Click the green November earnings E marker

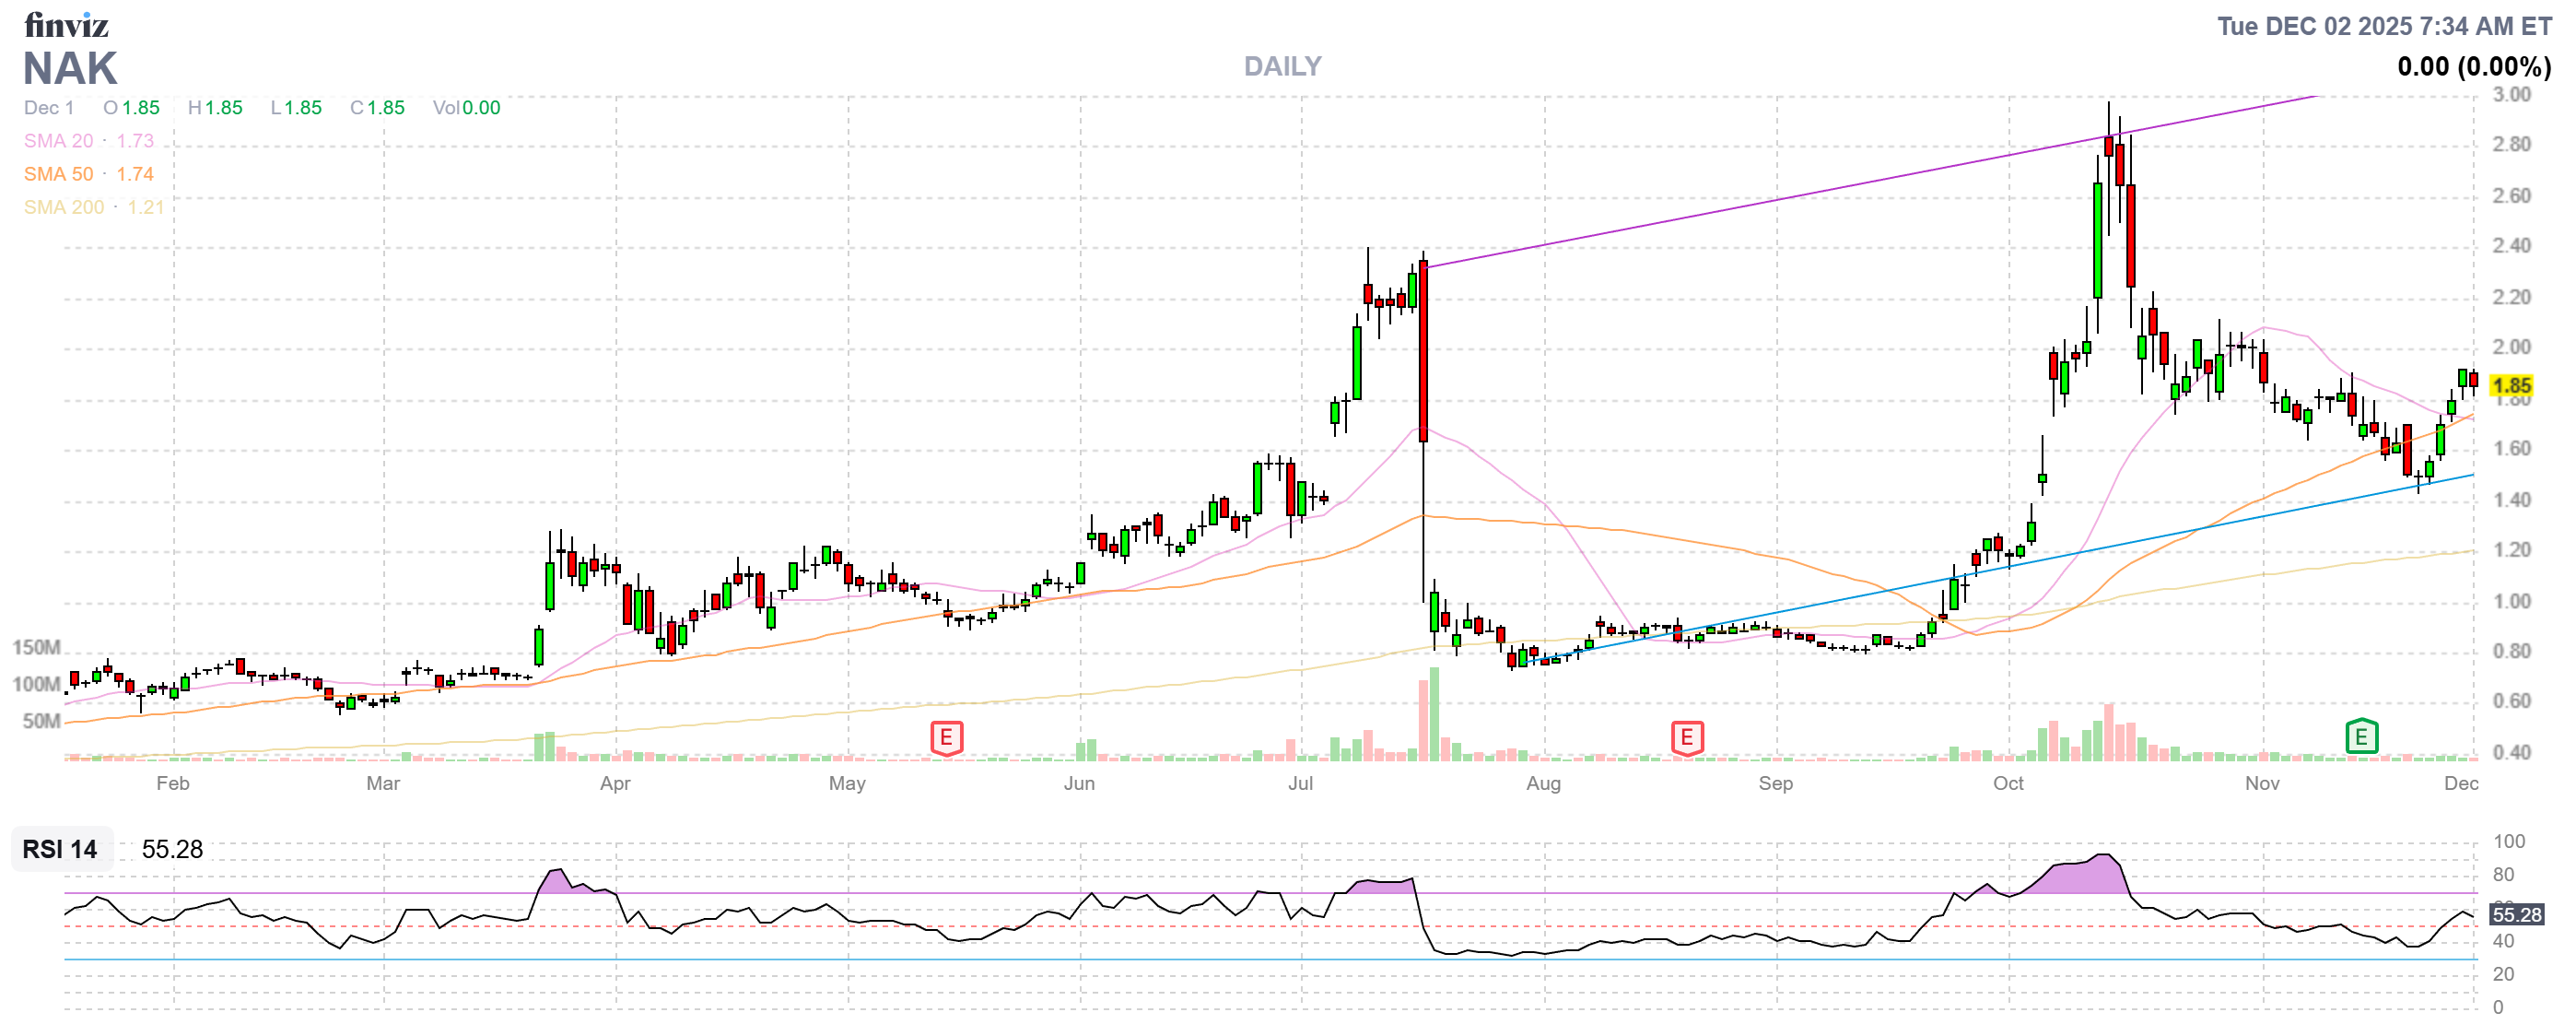click(2361, 737)
